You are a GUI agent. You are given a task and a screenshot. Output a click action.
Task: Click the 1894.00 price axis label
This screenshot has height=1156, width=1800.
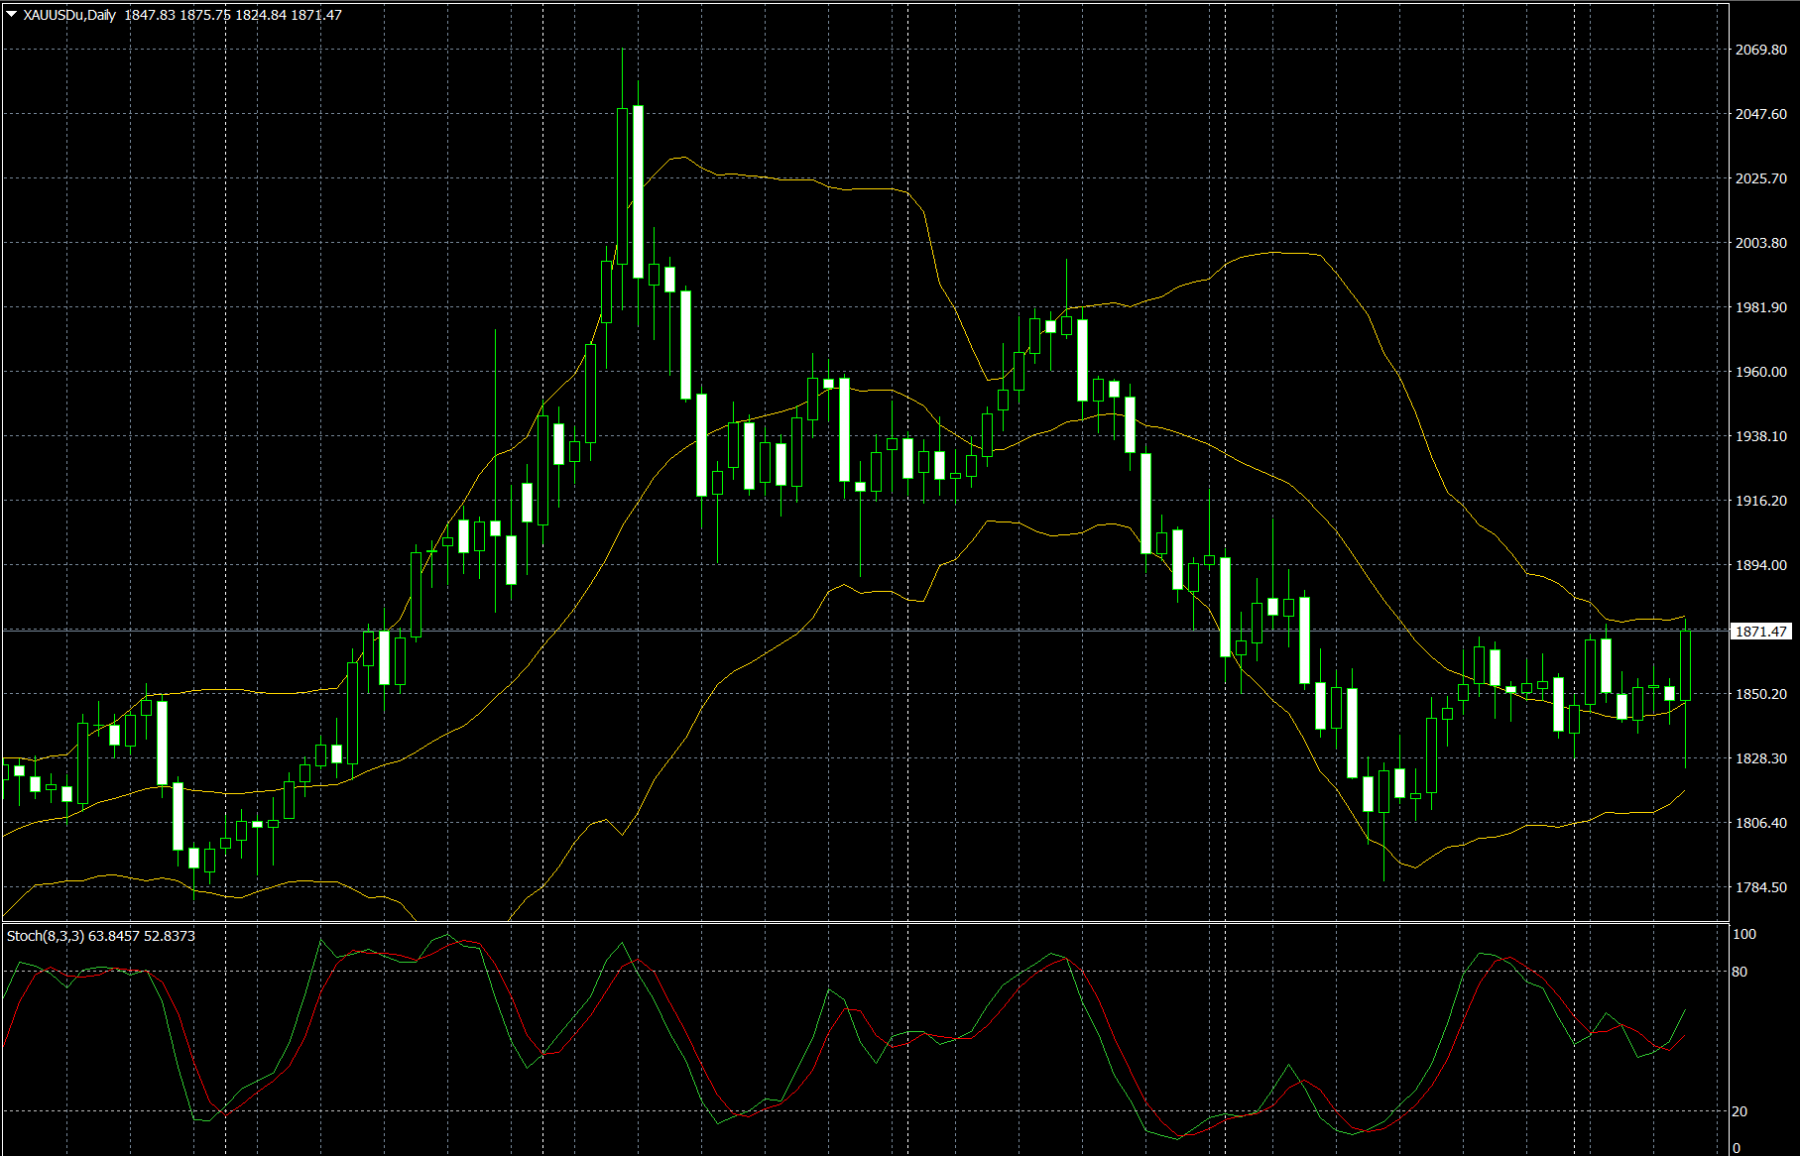pyautogui.click(x=1761, y=566)
